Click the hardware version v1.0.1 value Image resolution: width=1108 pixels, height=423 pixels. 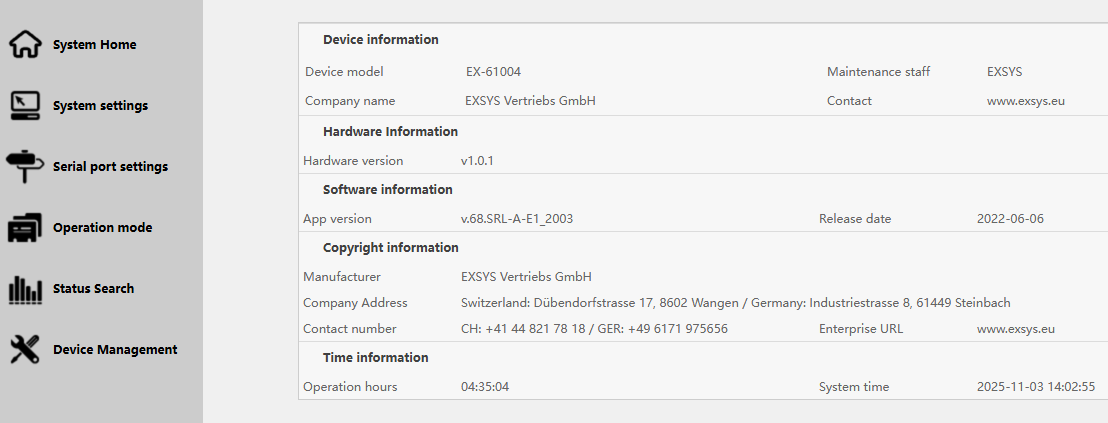coord(478,161)
